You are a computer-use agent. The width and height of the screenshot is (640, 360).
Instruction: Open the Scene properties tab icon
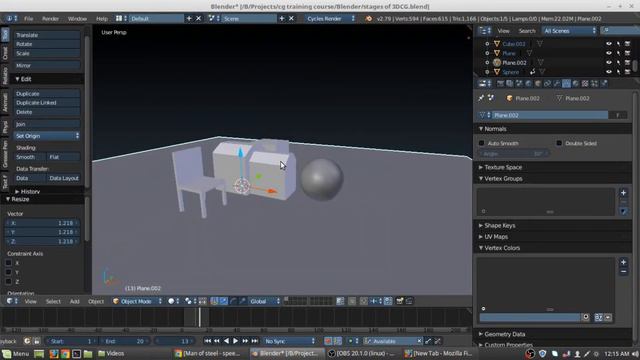click(x=519, y=84)
